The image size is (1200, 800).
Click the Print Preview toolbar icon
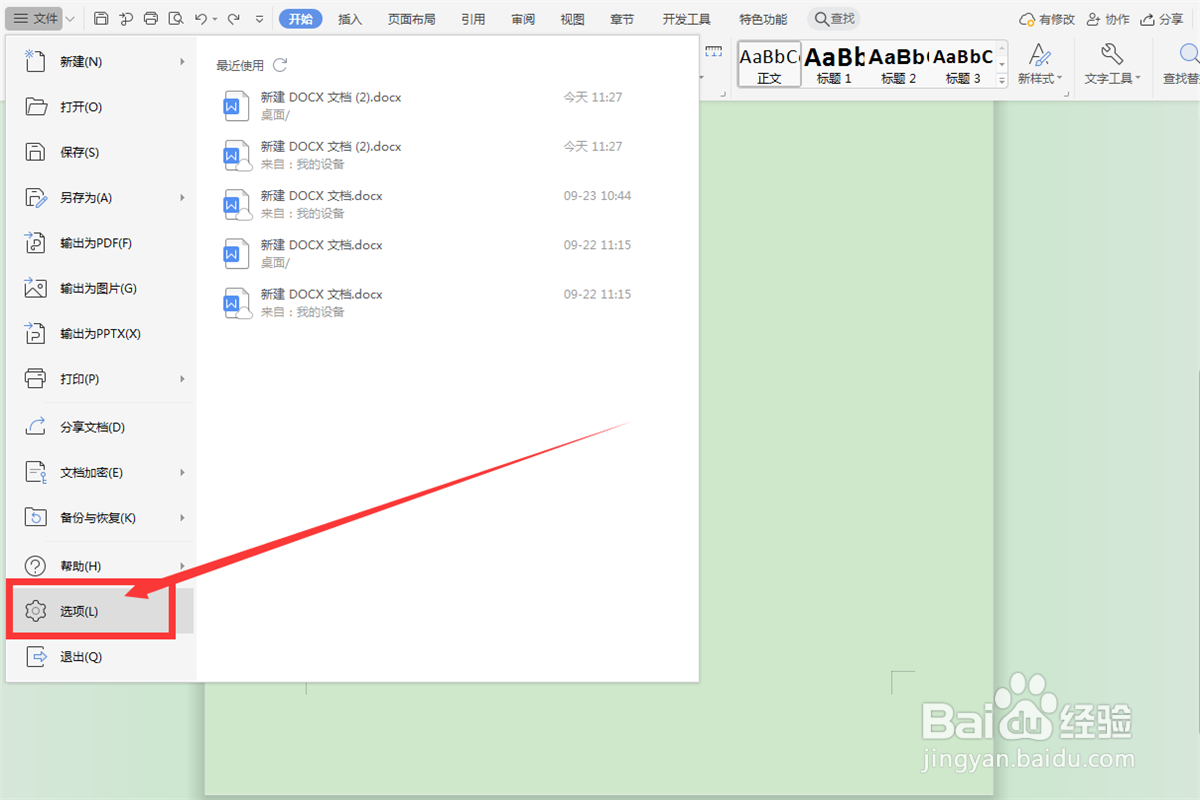click(176, 18)
